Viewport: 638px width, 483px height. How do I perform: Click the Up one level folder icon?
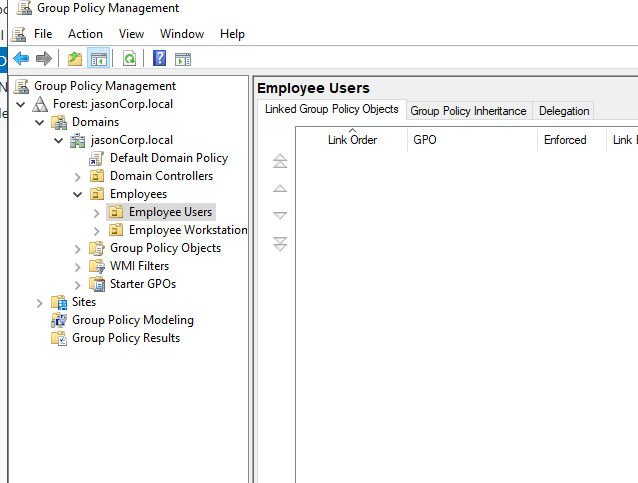click(75, 59)
